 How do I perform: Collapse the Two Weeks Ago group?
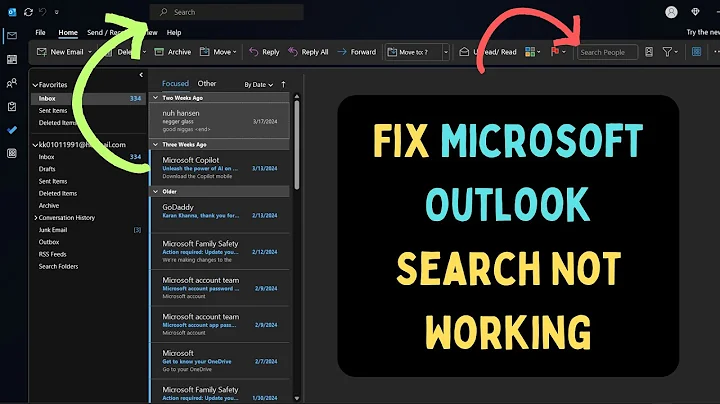[156, 98]
